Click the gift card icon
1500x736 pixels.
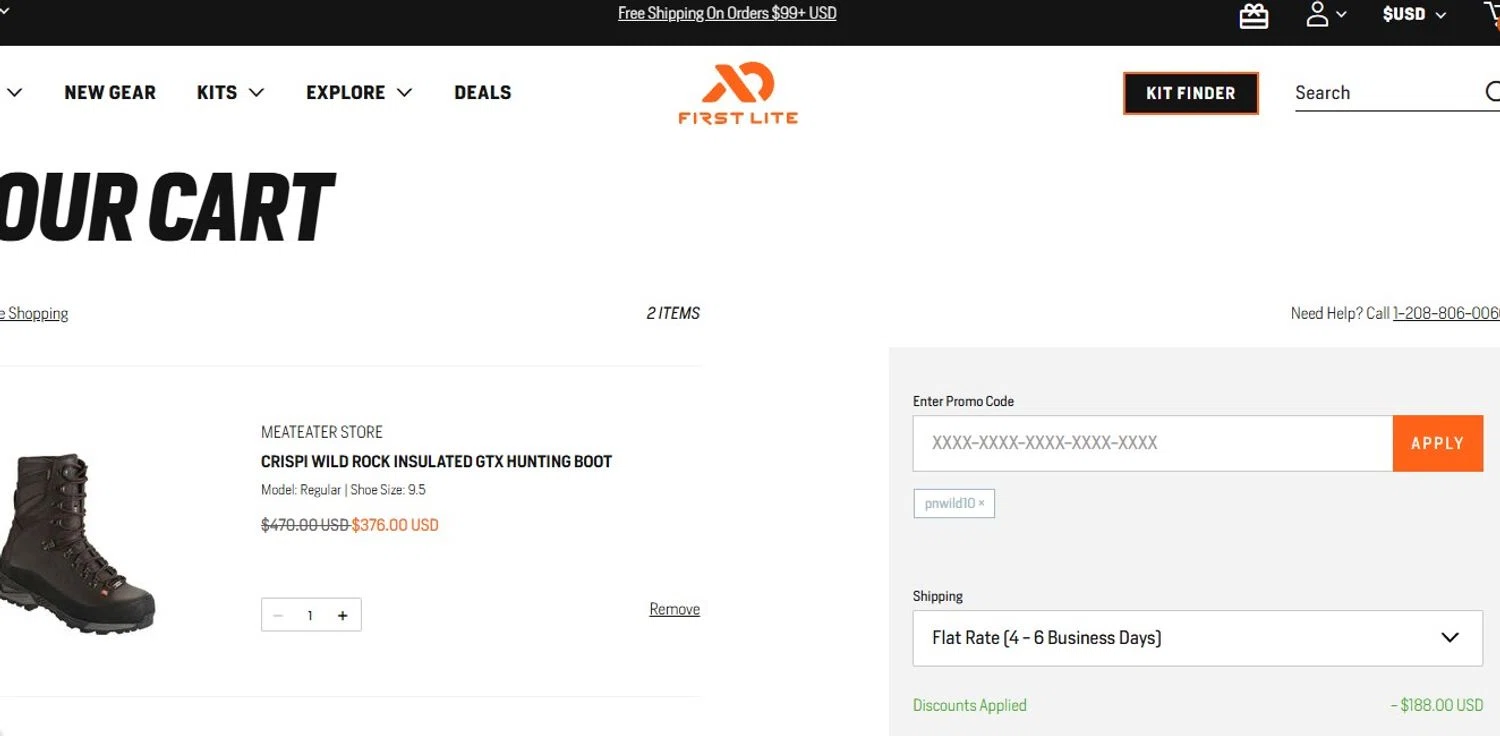(x=1253, y=15)
